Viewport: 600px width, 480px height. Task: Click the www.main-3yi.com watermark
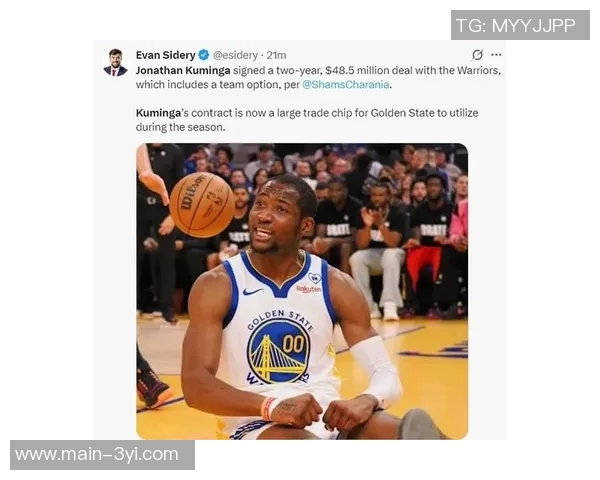tap(102, 455)
